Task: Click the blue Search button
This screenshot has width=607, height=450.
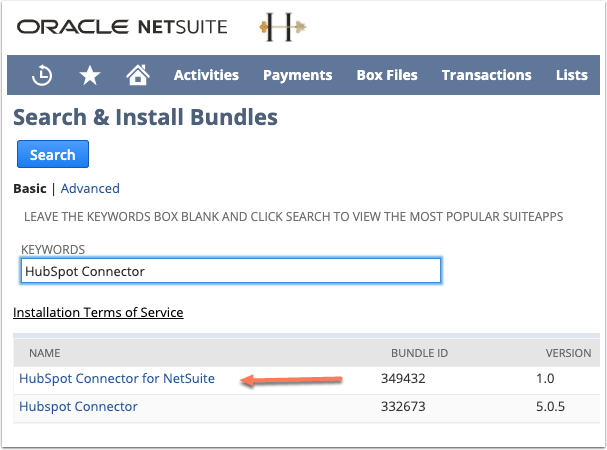Action: coord(53,154)
